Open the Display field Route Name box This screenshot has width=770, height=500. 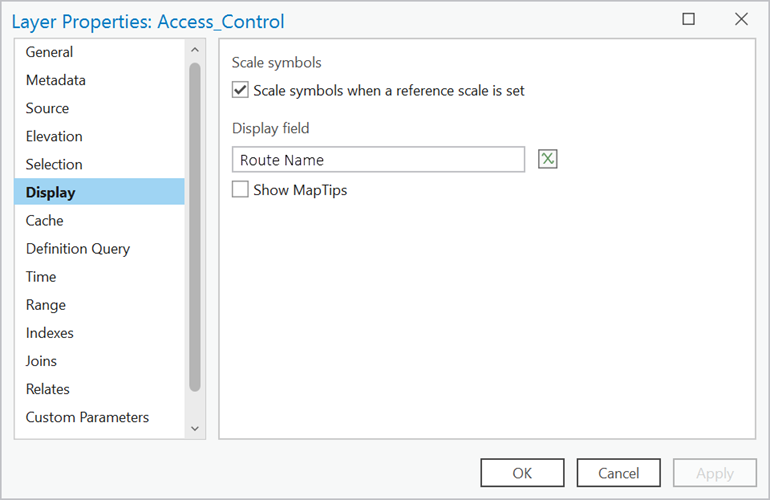(378, 160)
